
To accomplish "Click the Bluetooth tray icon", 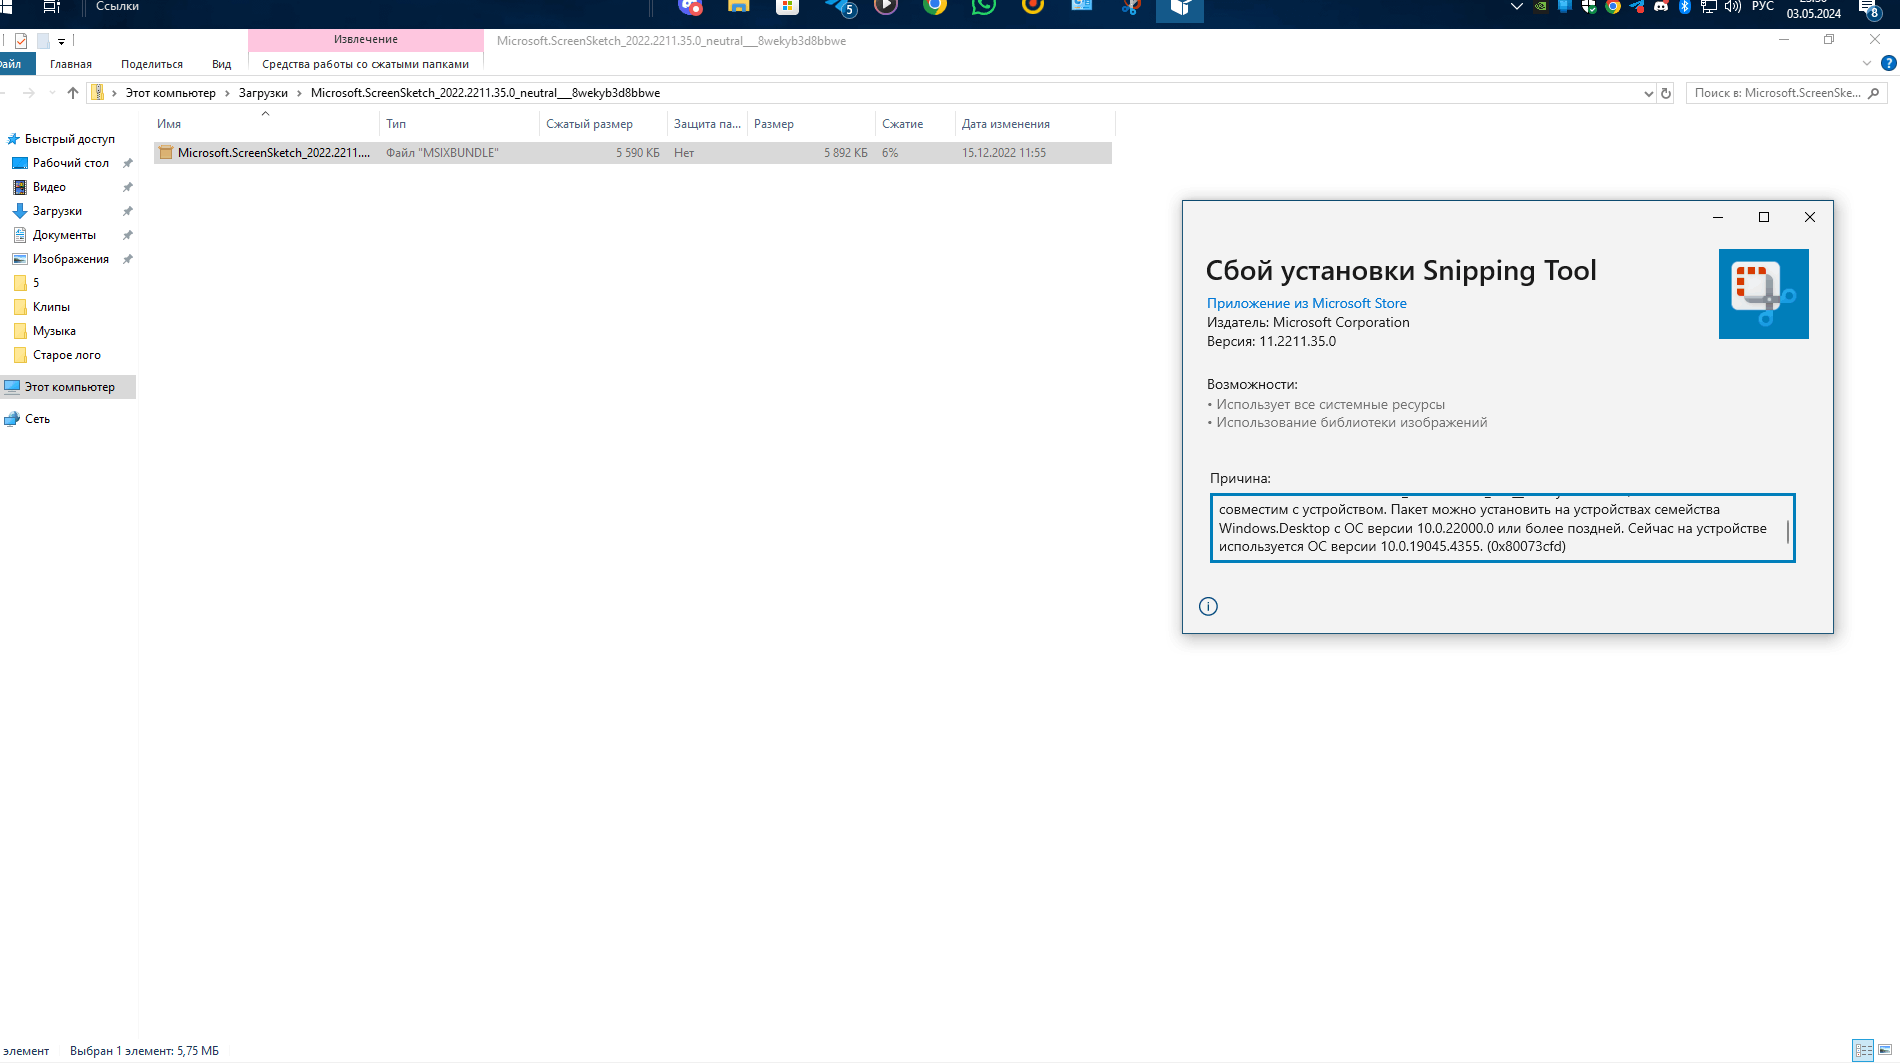I will pyautogui.click(x=1685, y=7).
